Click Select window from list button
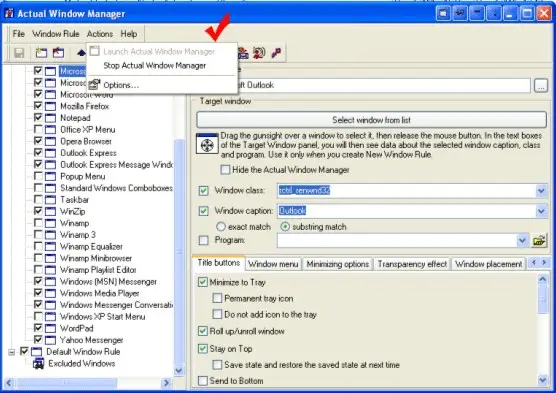 pos(371,120)
